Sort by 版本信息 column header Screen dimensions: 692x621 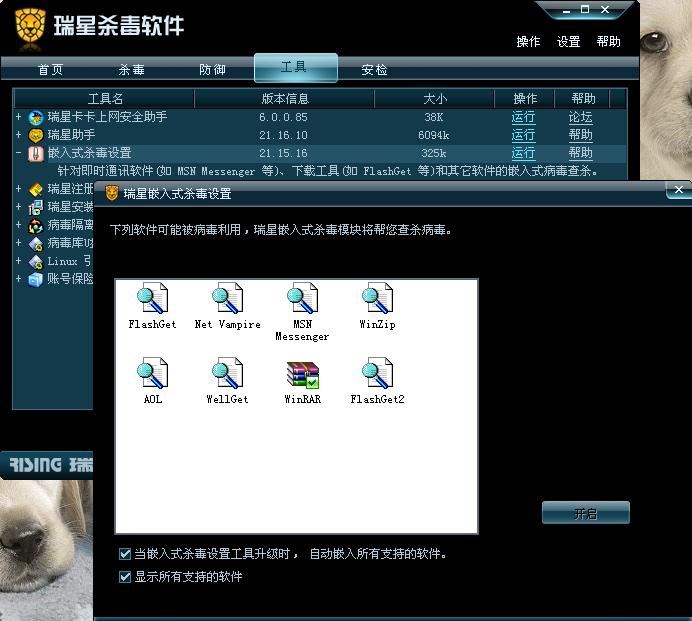click(x=285, y=98)
